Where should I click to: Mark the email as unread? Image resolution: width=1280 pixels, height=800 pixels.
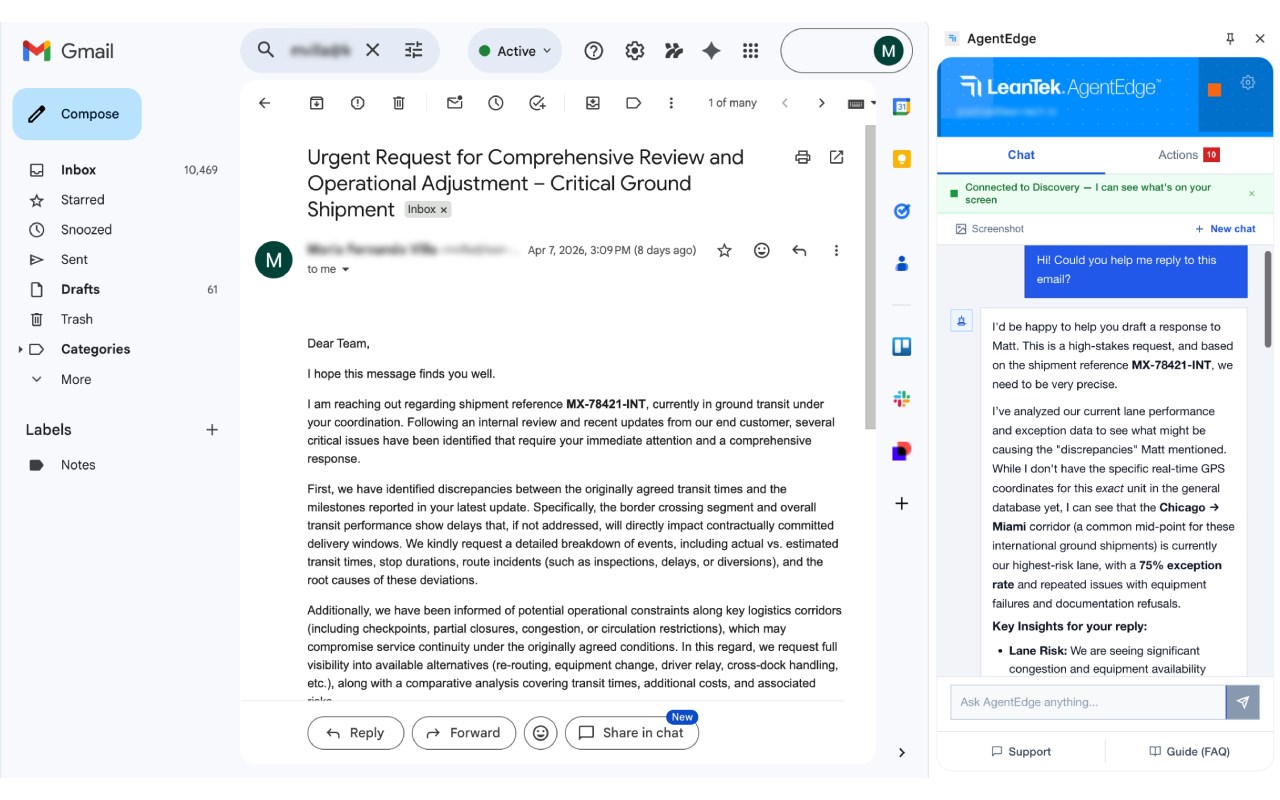pyautogui.click(x=455, y=103)
